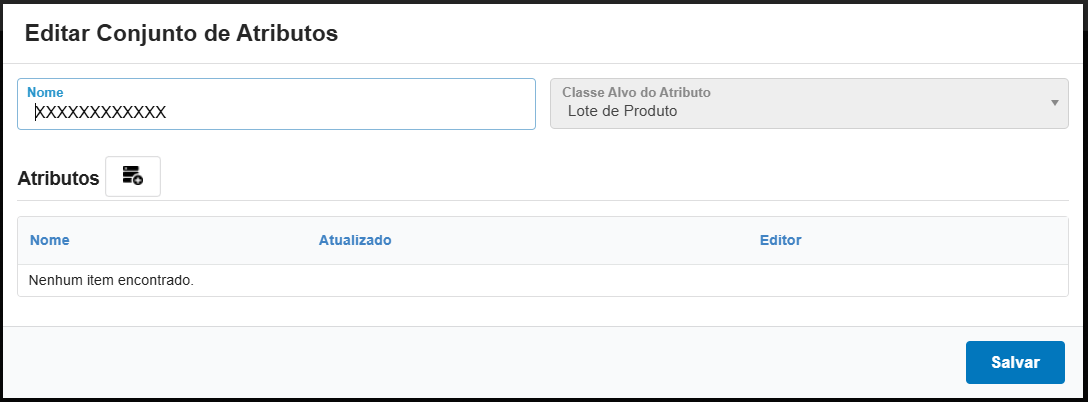Click the XXXXXXXXXXXX text in Nome field
This screenshot has width=1088, height=402.
pos(100,112)
